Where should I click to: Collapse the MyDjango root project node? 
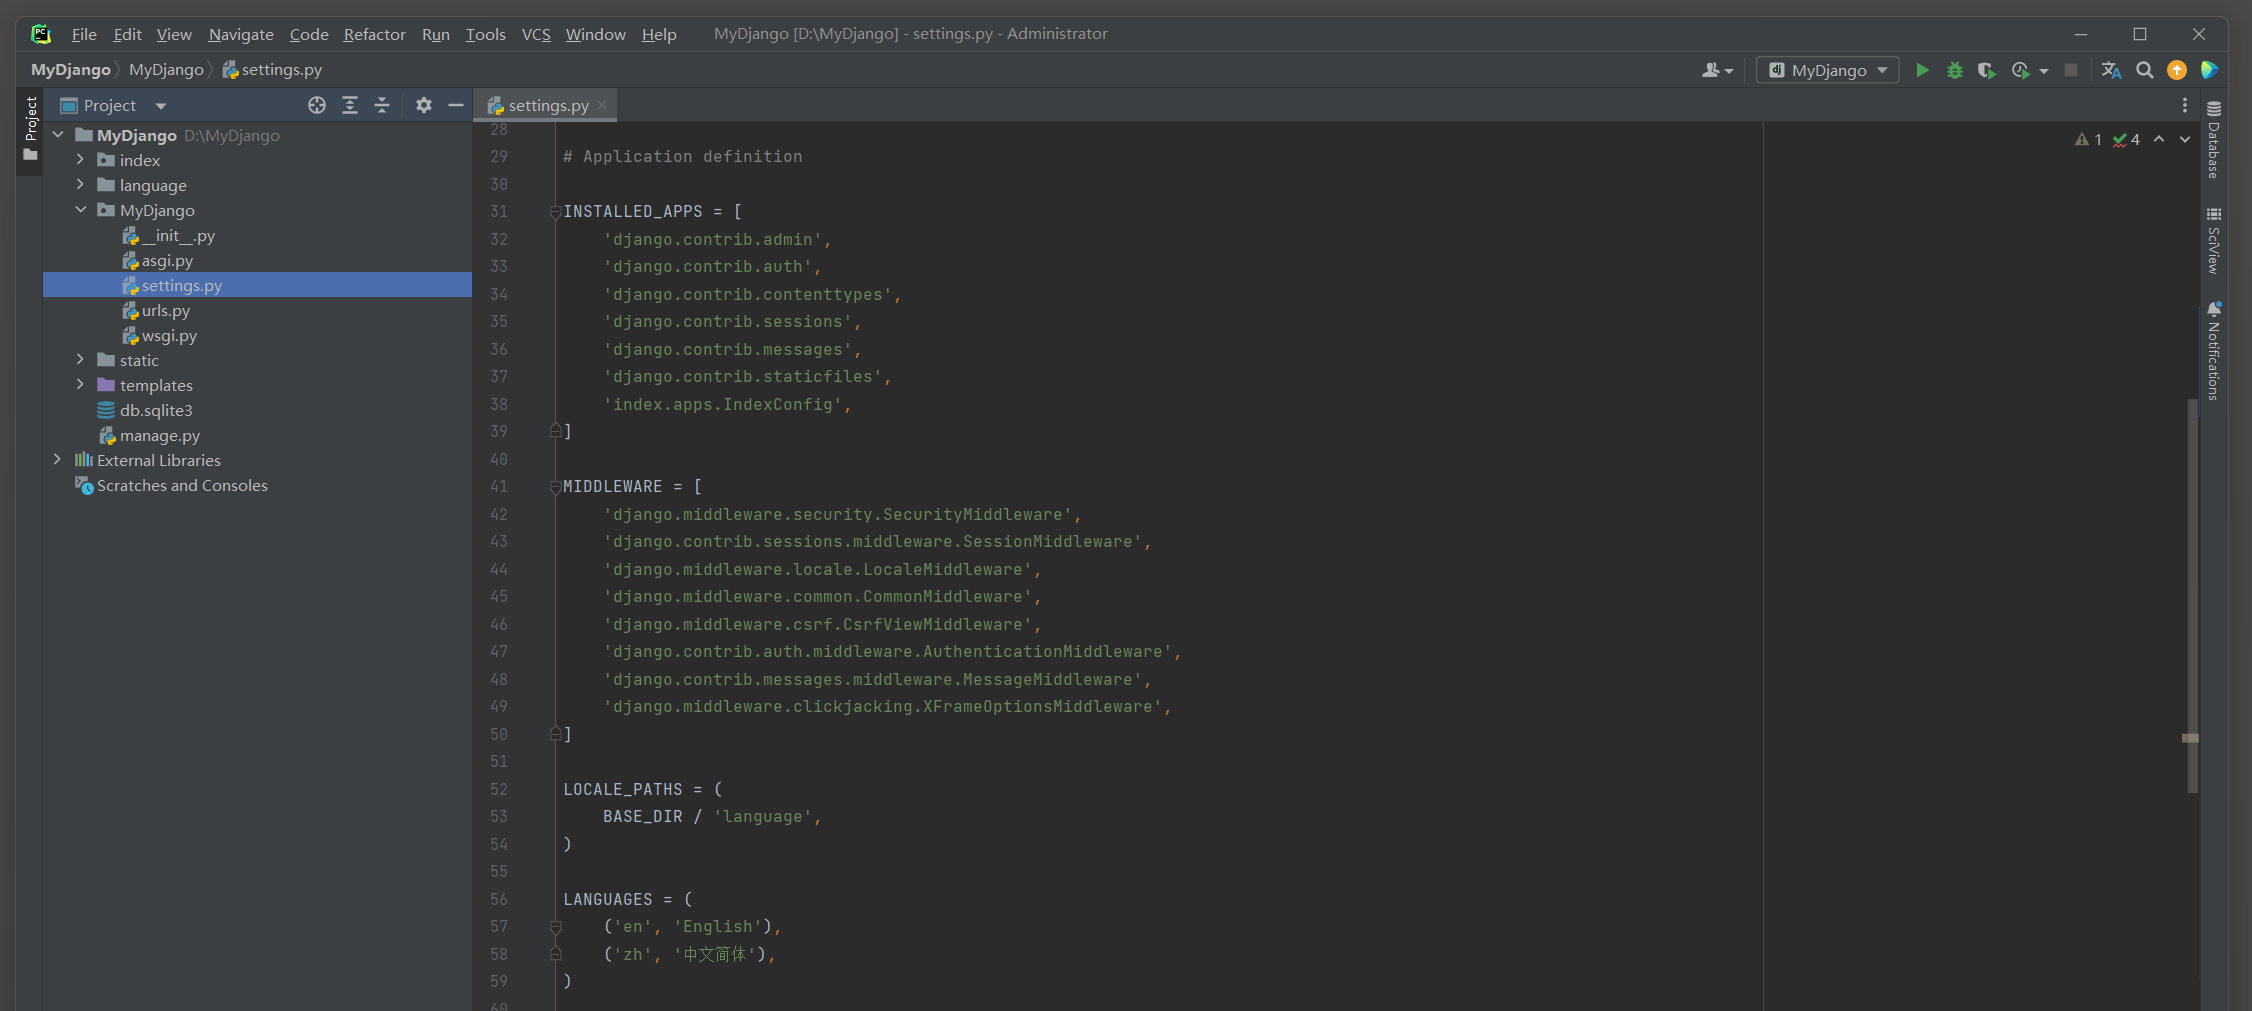click(x=57, y=135)
